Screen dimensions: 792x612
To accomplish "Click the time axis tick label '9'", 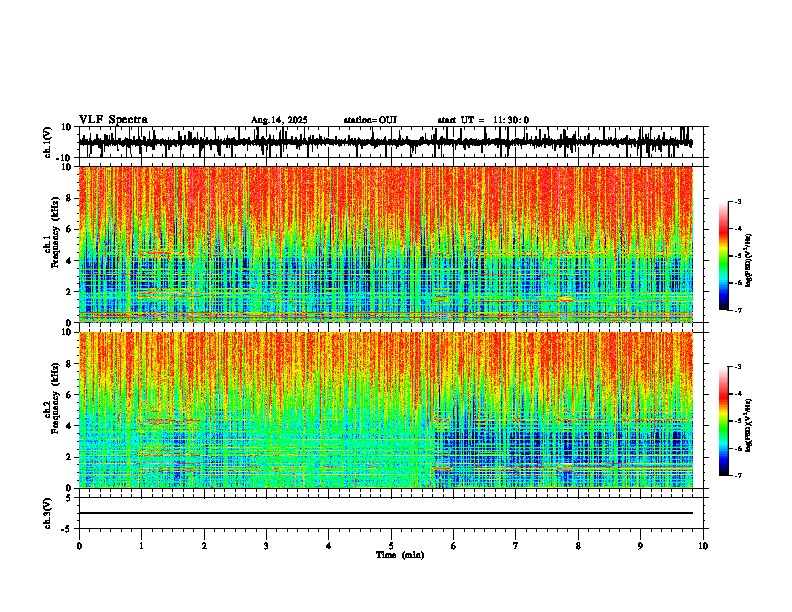I will pos(640,545).
